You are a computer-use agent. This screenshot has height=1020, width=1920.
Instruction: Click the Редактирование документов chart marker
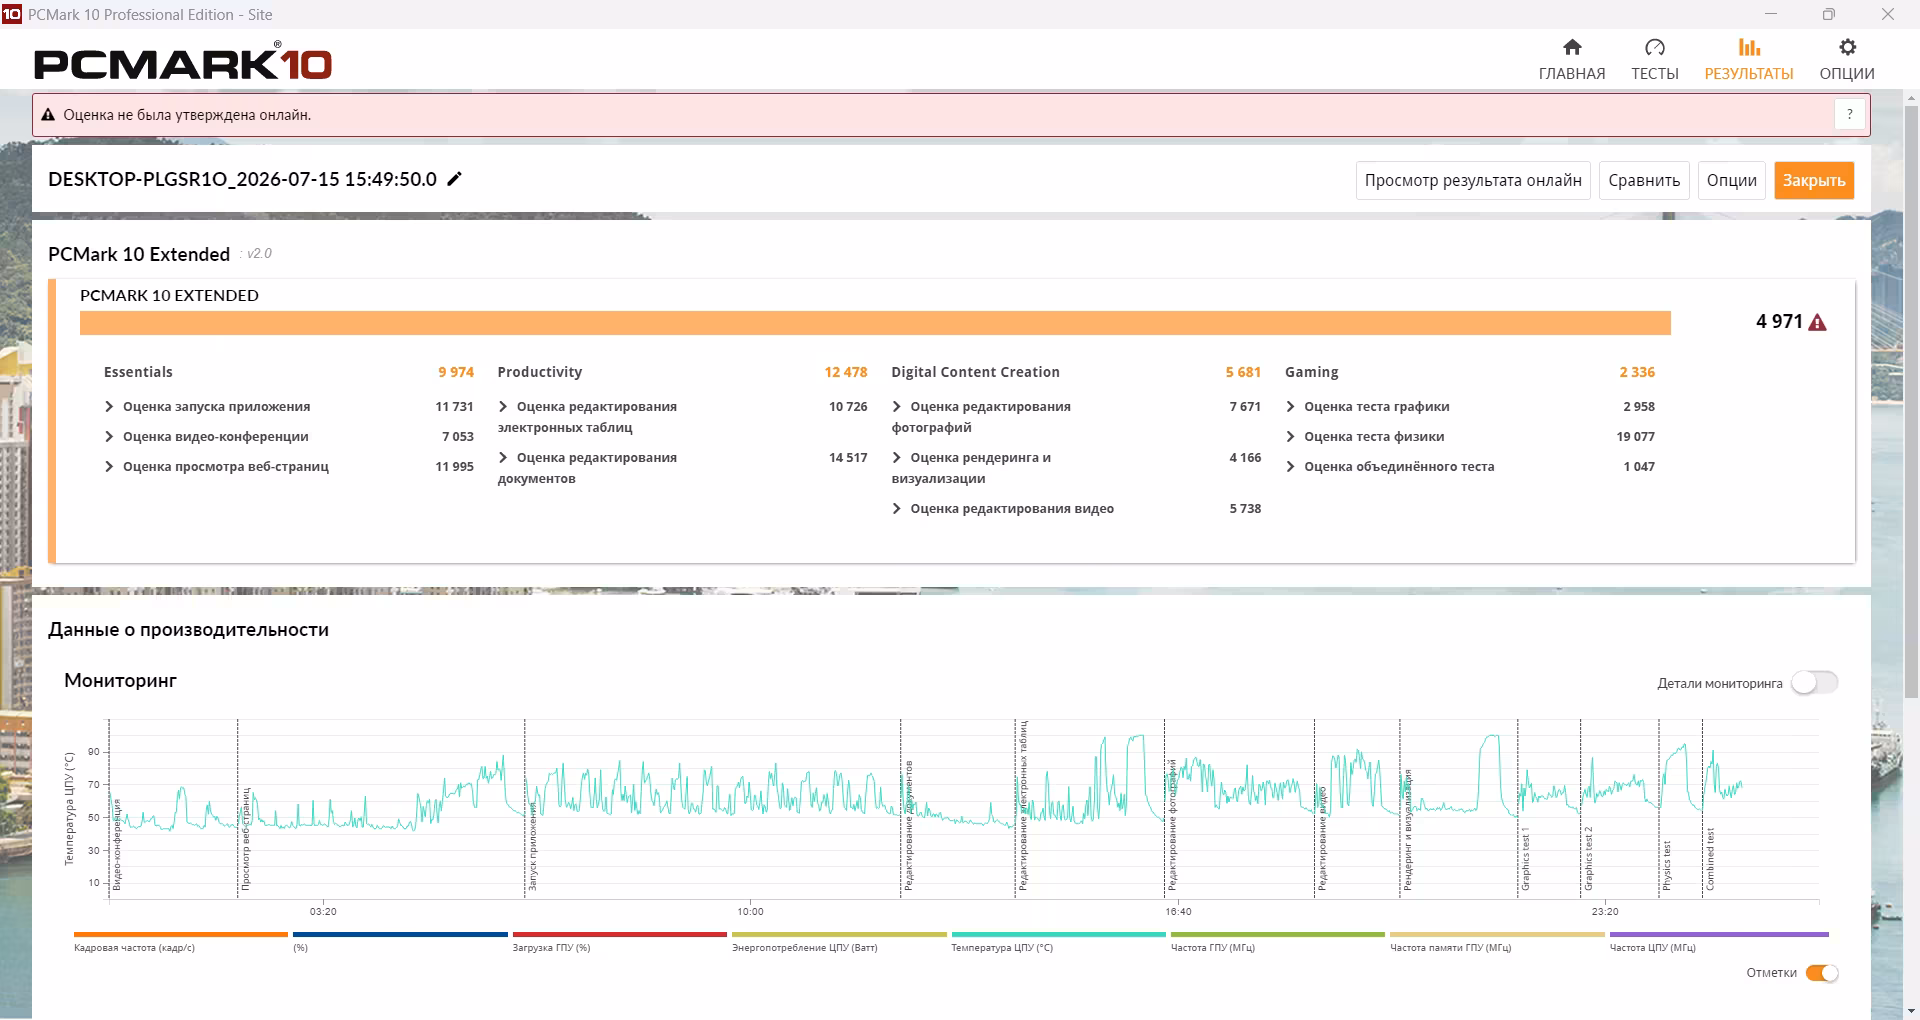click(909, 825)
